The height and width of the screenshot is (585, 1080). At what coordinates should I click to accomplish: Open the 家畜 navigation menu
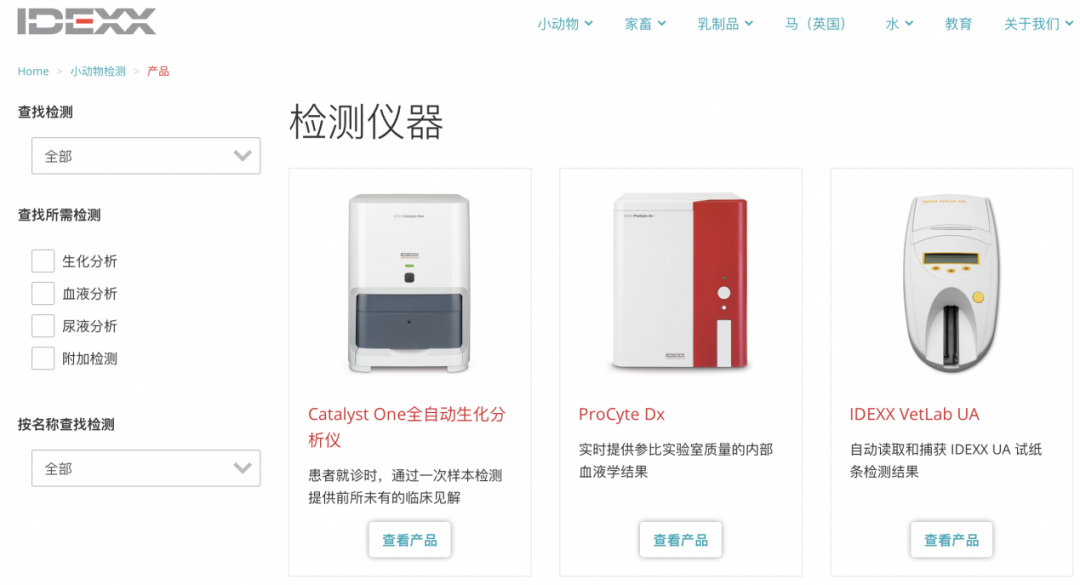645,24
